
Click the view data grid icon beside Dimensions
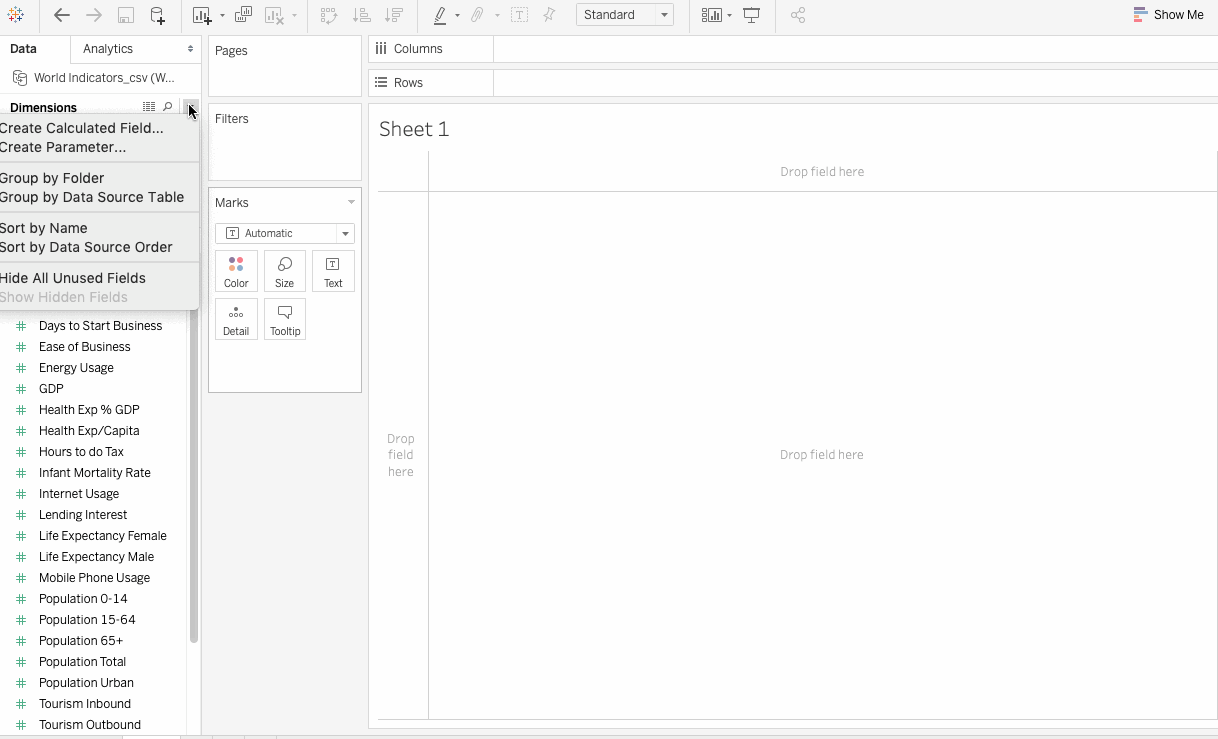(x=149, y=107)
